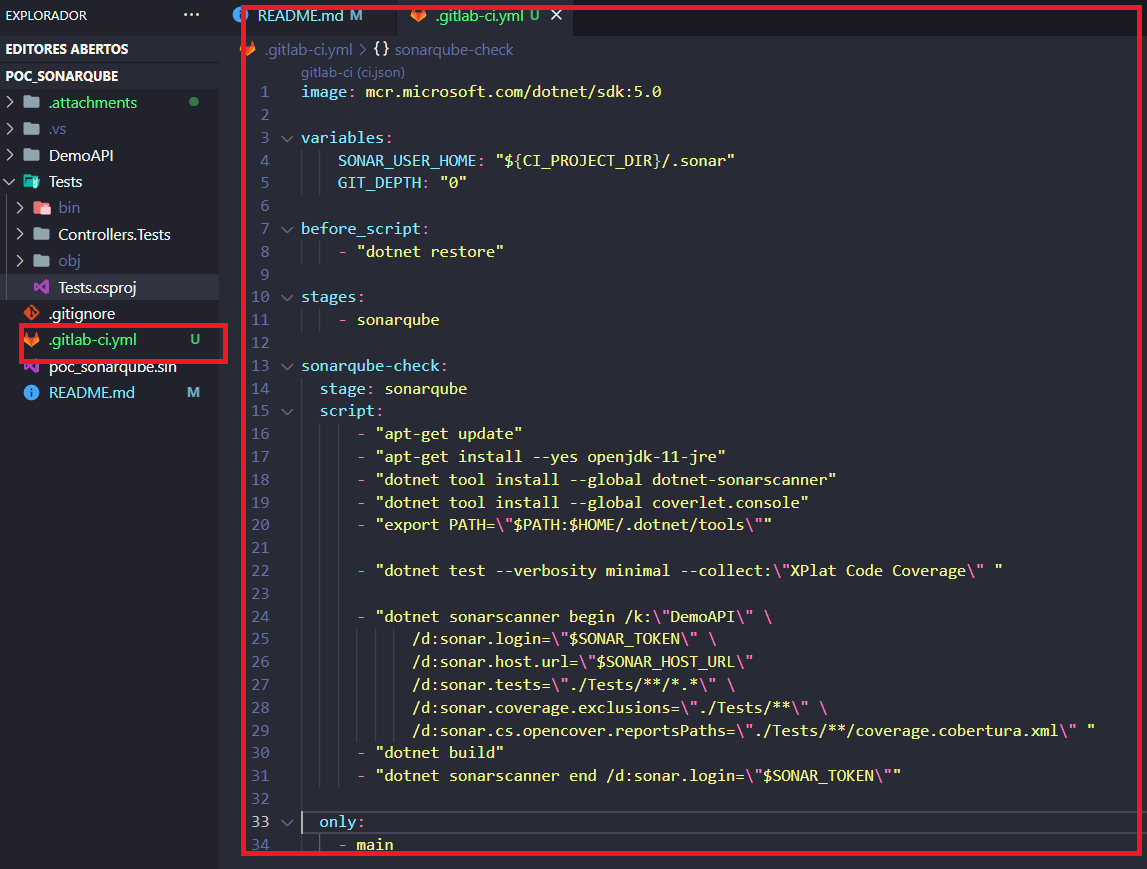Click the git icon beside .gitignore
The image size is (1147, 869).
[31, 313]
